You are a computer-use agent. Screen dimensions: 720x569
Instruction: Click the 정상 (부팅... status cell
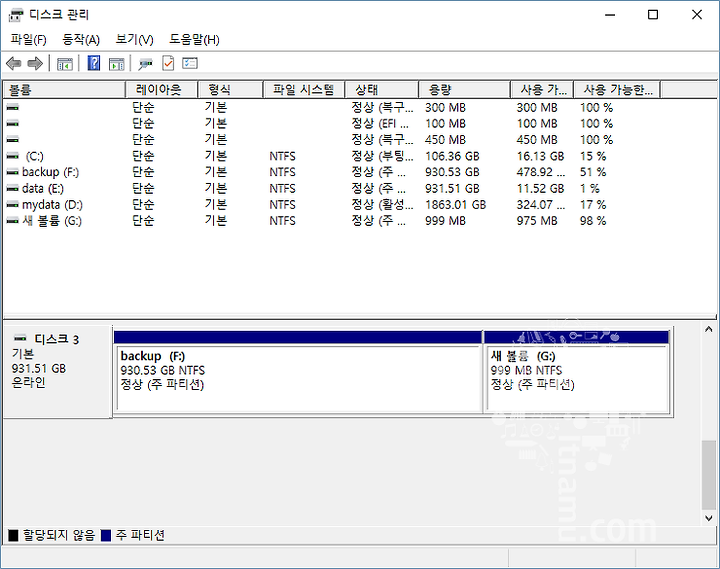point(382,156)
